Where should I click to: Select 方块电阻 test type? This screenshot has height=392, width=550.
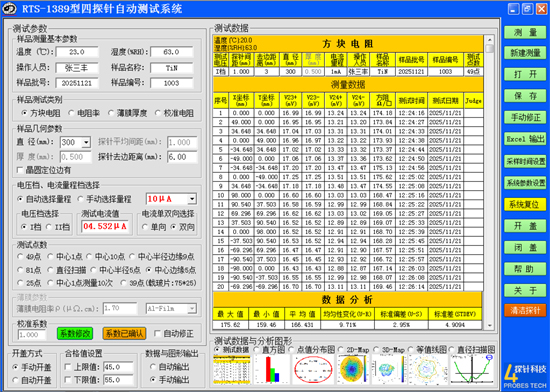[41, 113]
